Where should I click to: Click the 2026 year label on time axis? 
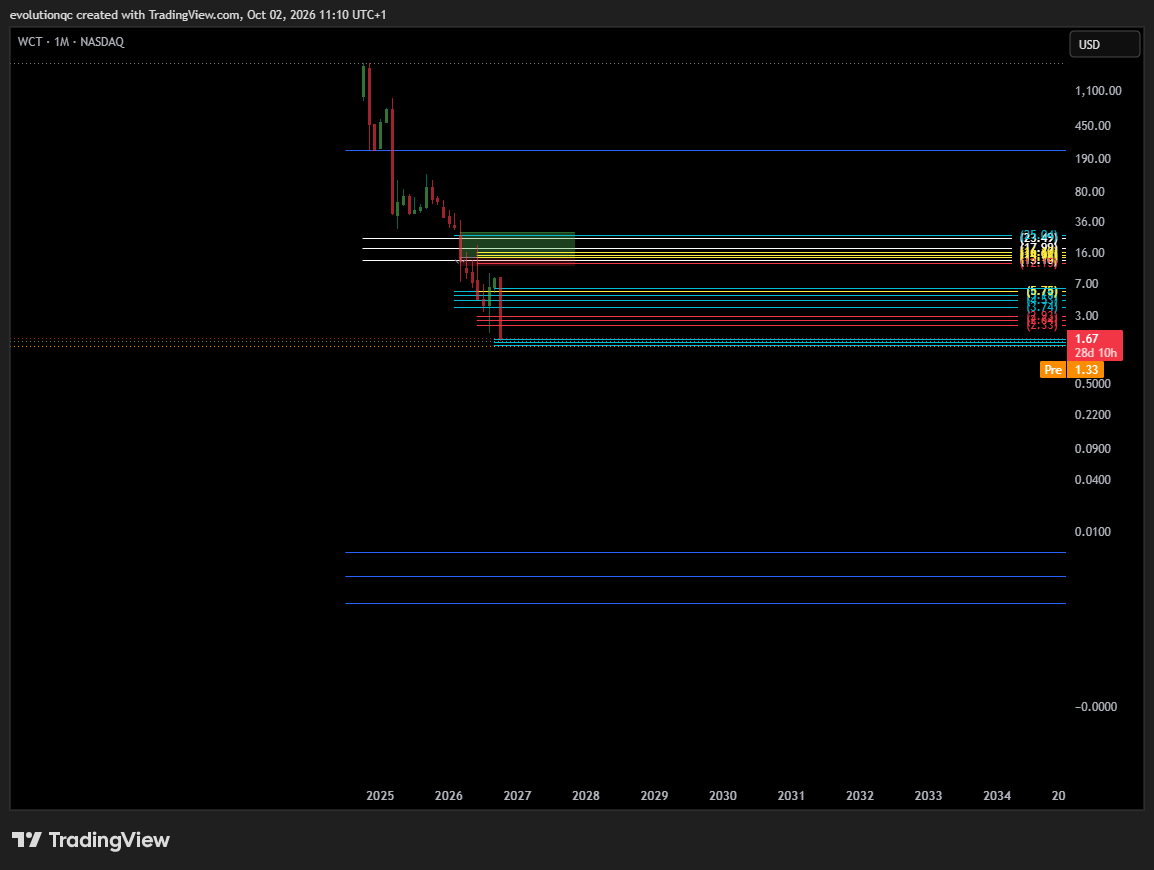click(x=449, y=796)
